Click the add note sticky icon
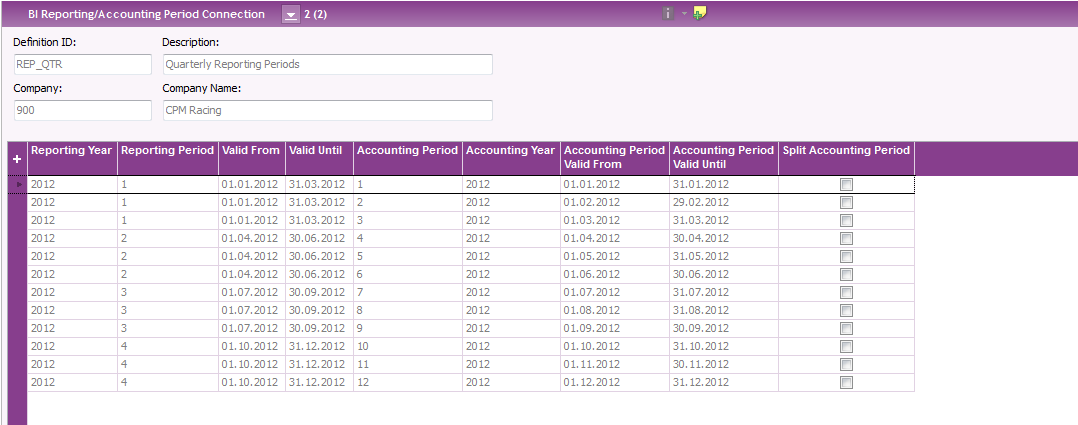 tap(700, 14)
